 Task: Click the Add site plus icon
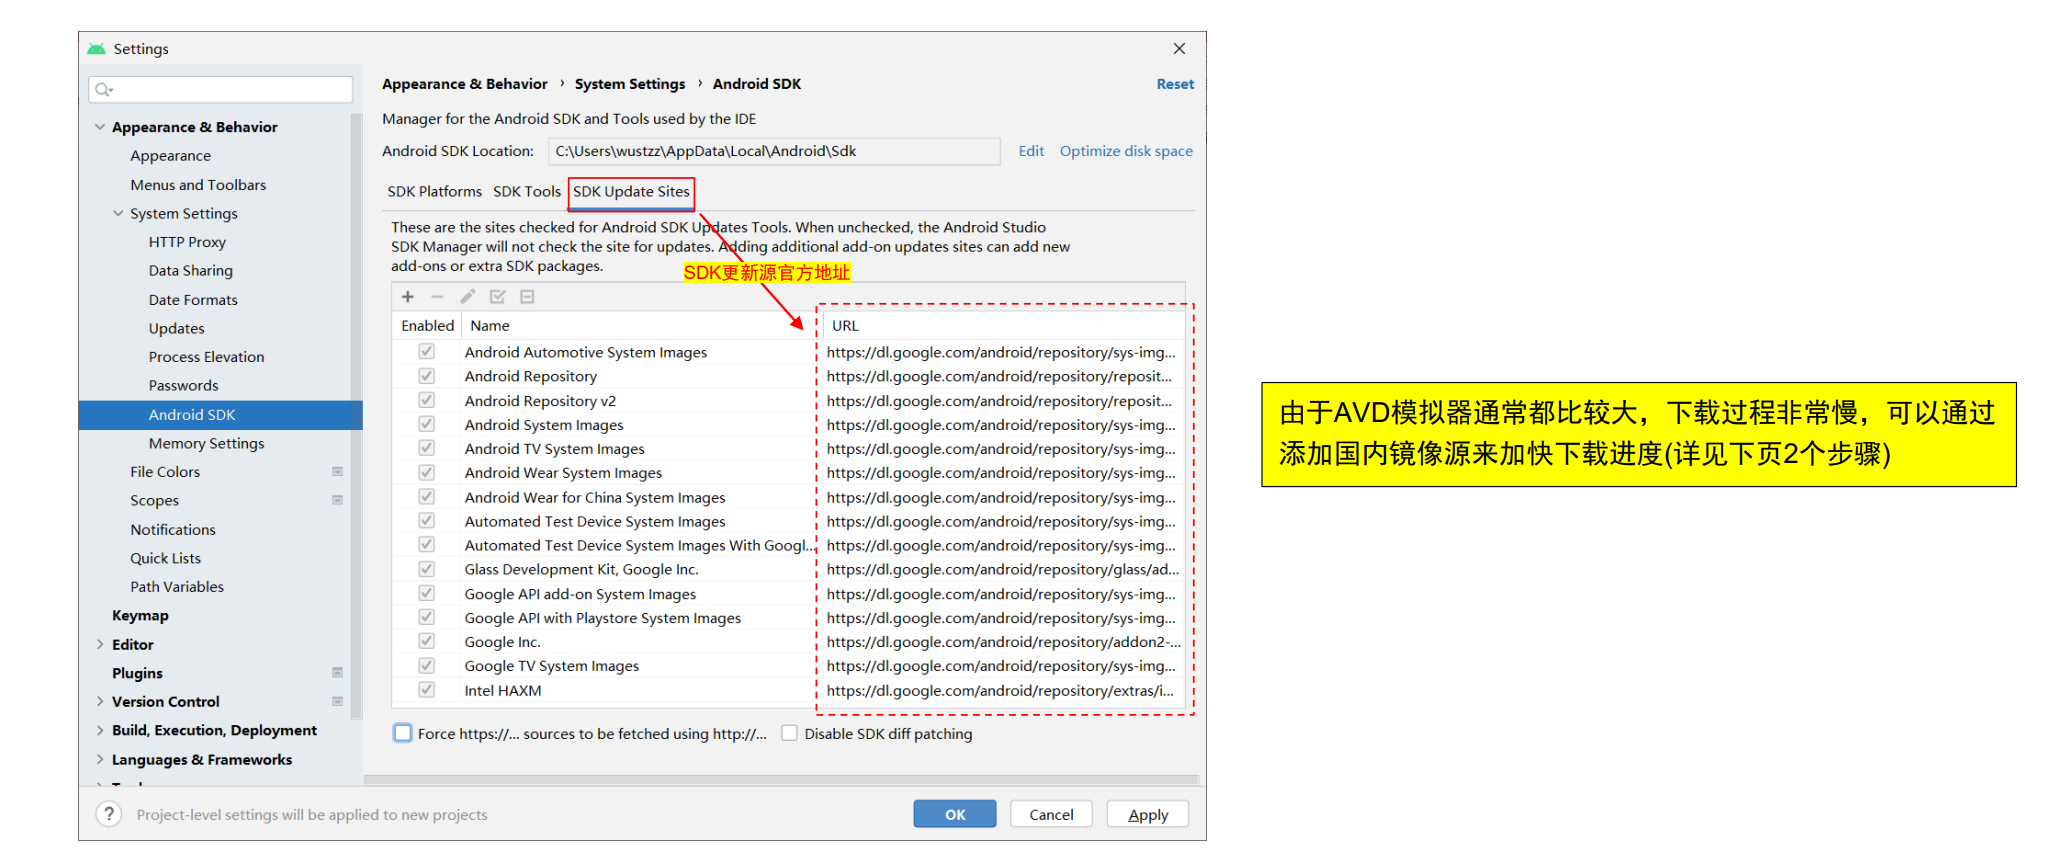(x=408, y=297)
